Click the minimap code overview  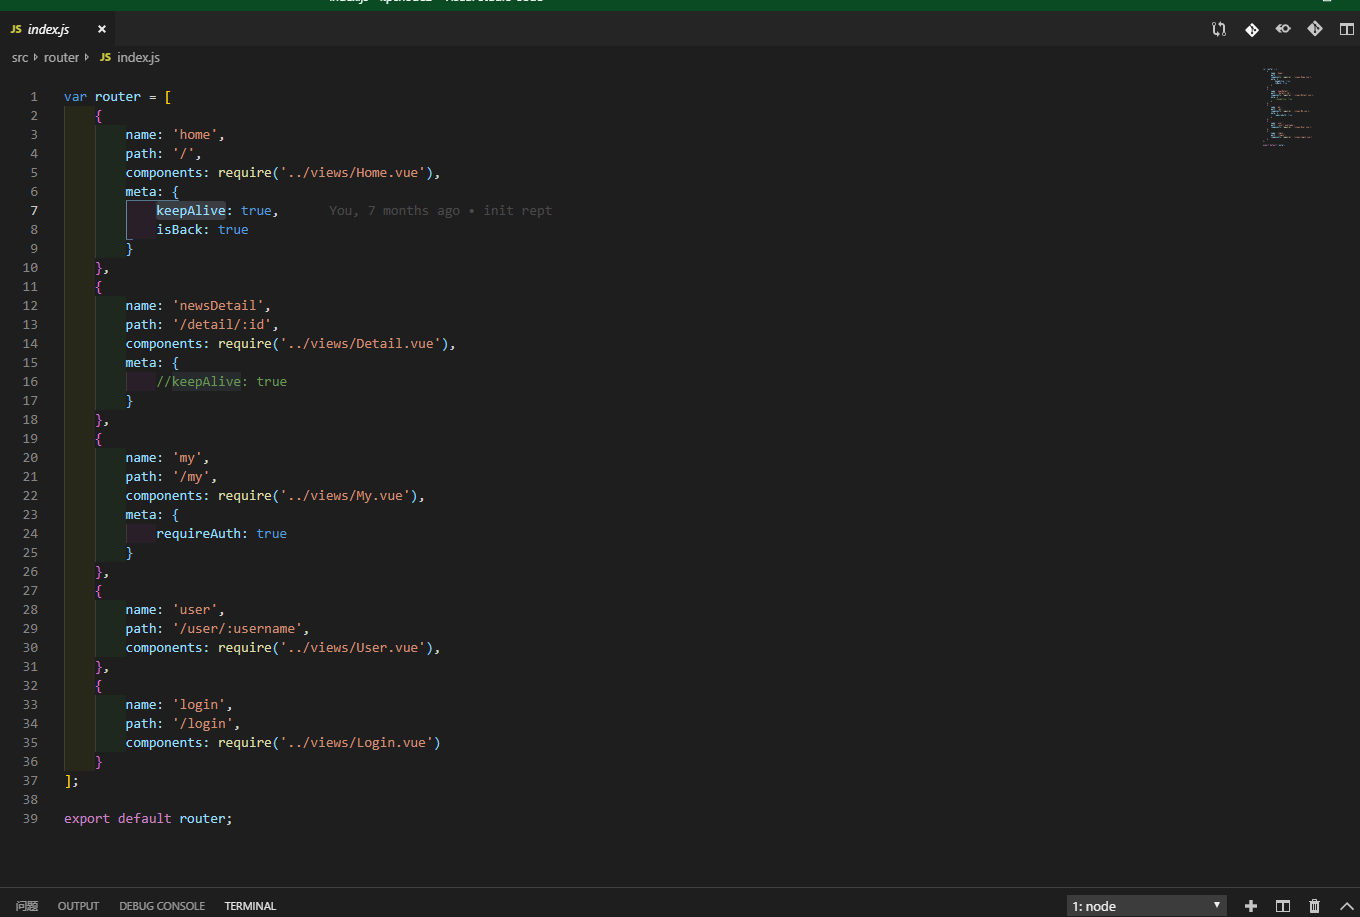coord(1287,107)
